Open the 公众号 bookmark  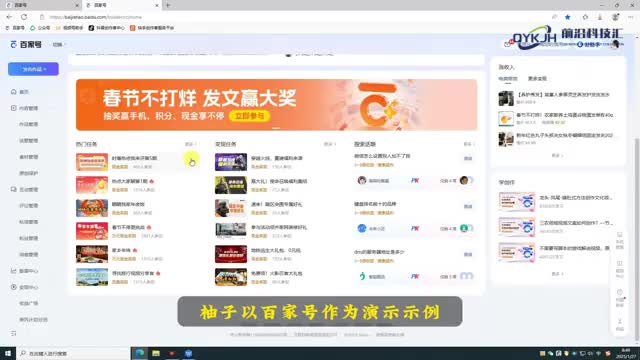tap(40, 28)
